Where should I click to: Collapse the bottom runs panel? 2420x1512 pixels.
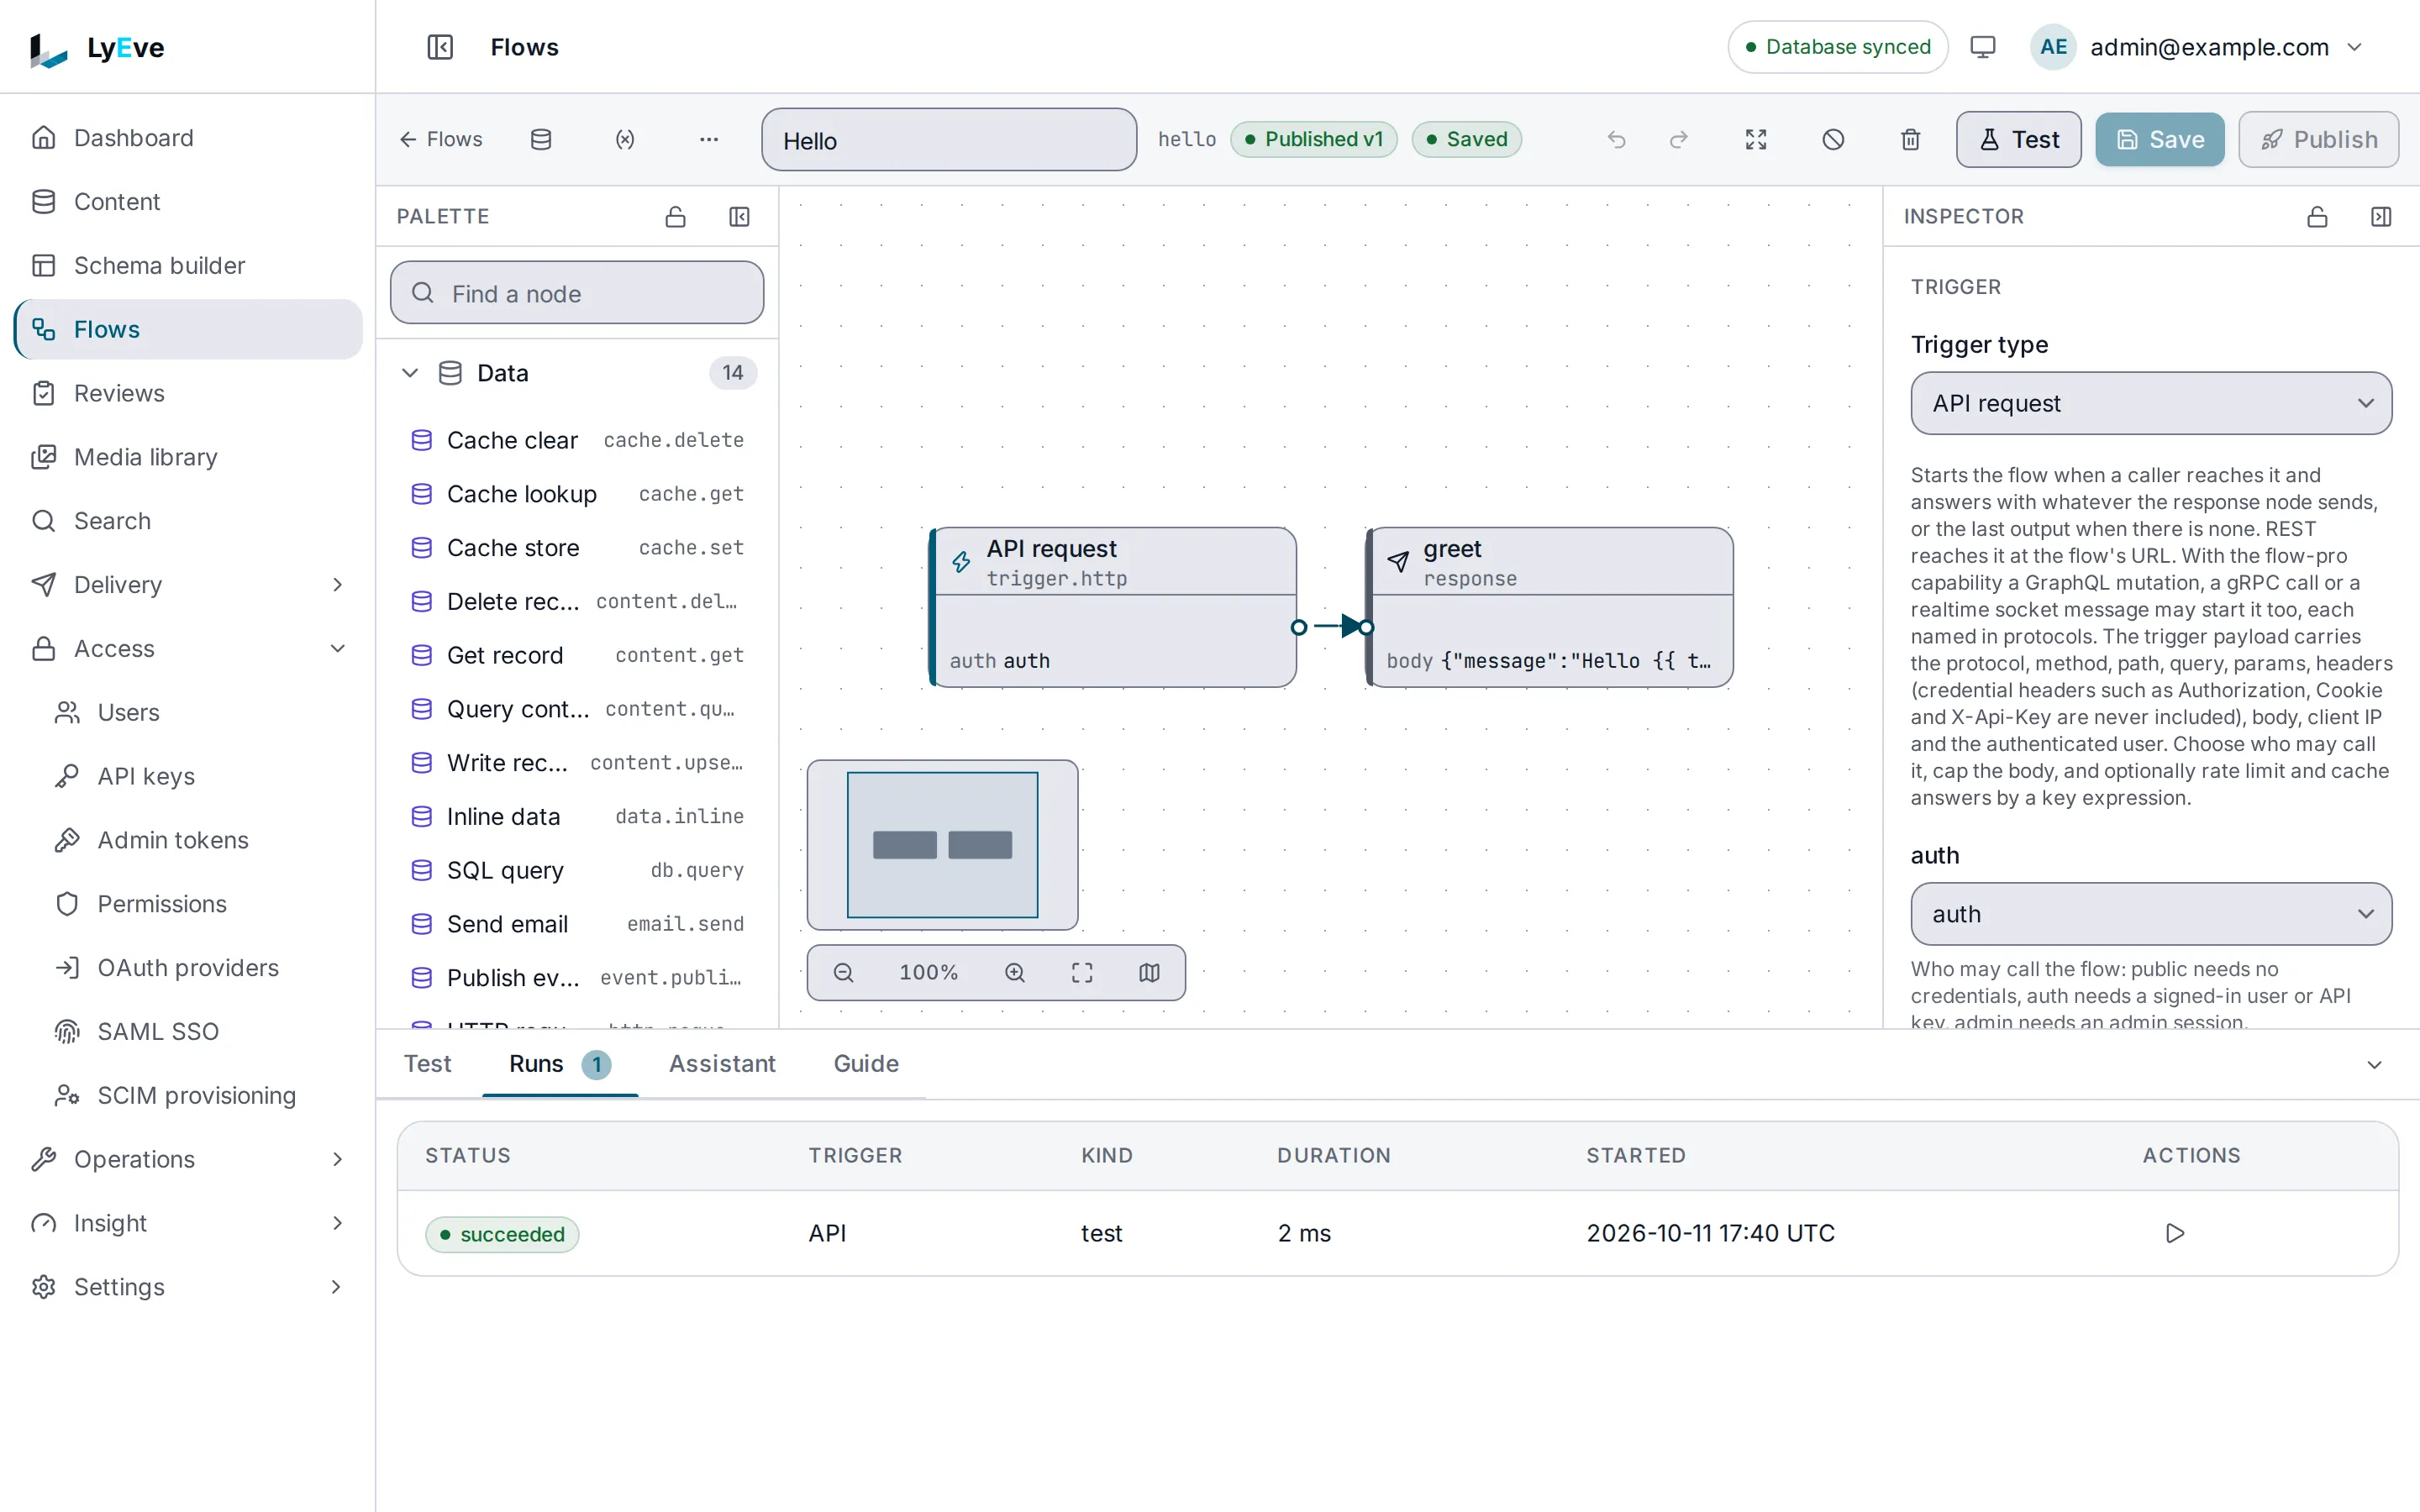point(2375,1065)
